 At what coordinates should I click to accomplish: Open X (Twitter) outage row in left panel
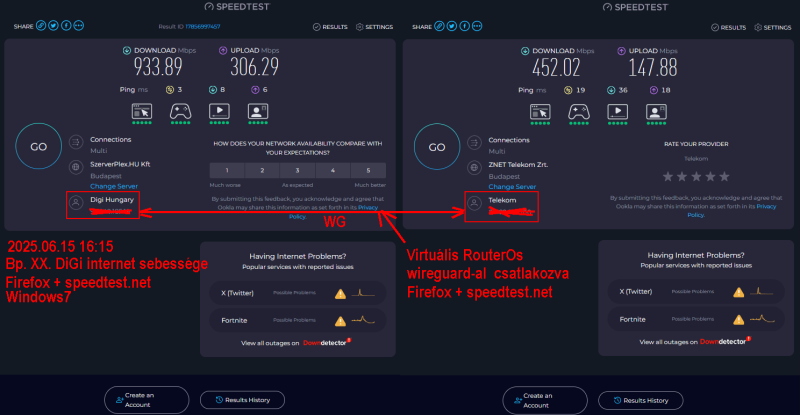(298, 293)
